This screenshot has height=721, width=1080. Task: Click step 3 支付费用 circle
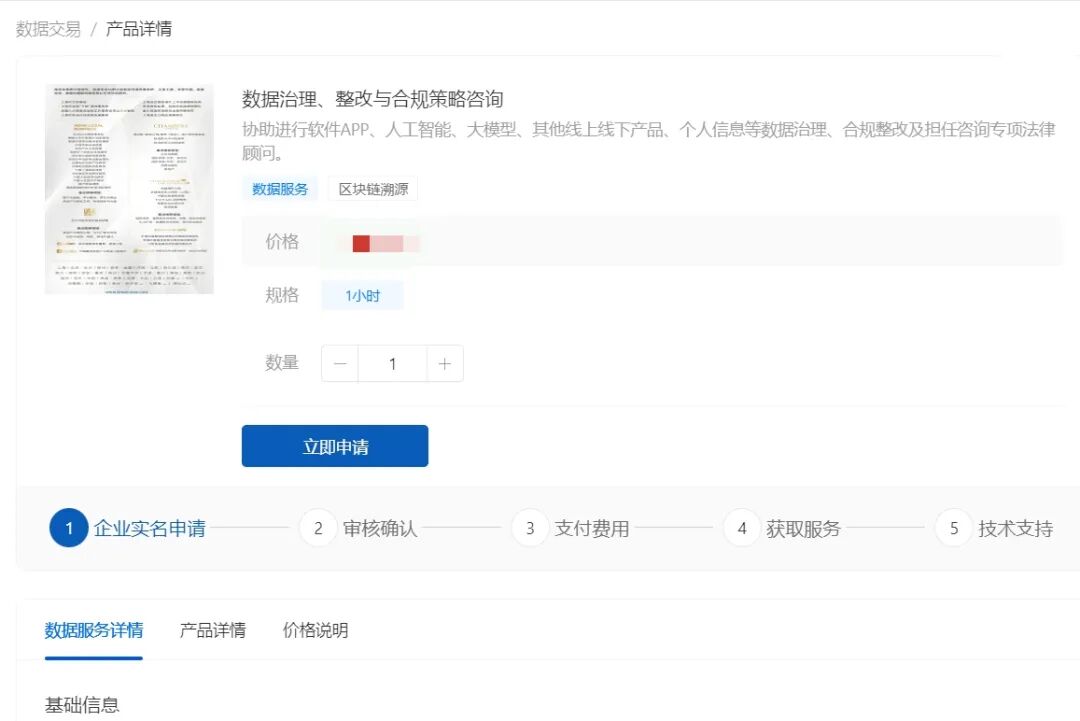(x=530, y=528)
